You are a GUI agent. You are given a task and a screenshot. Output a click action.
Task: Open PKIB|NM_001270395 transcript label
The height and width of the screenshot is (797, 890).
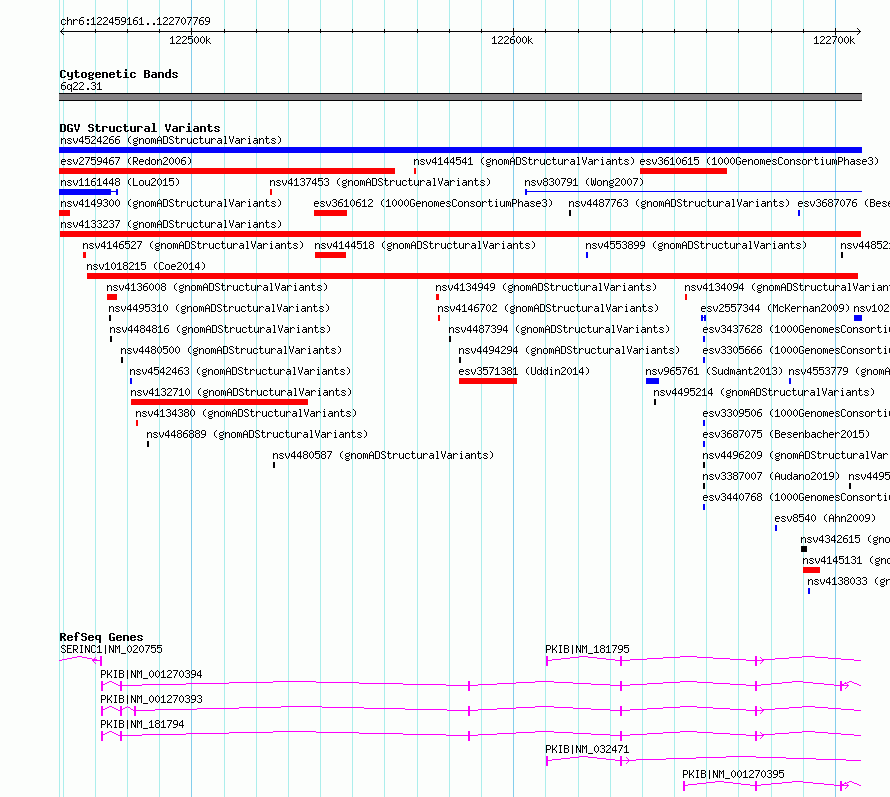point(733,774)
